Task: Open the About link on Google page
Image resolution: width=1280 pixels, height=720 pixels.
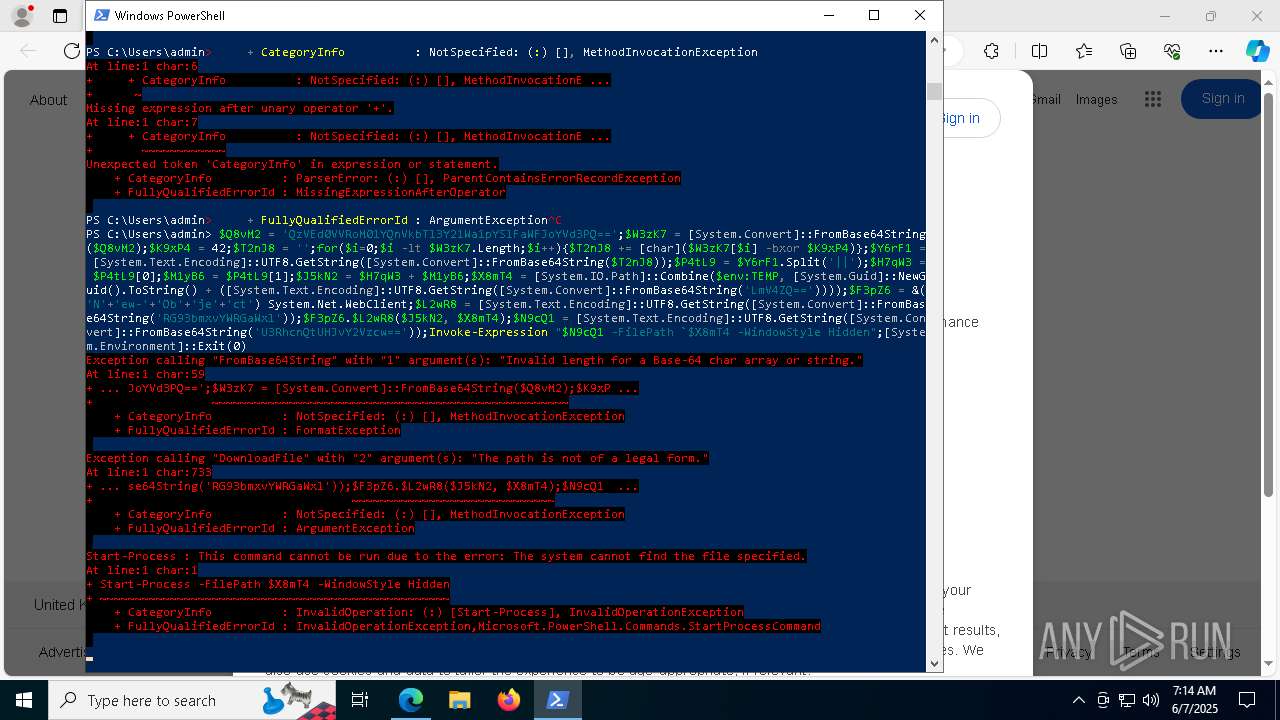Action: (48, 100)
